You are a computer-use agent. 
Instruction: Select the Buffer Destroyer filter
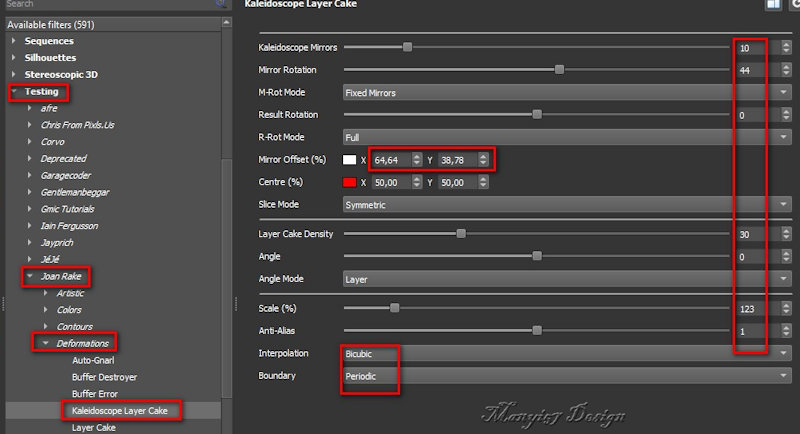click(x=104, y=377)
